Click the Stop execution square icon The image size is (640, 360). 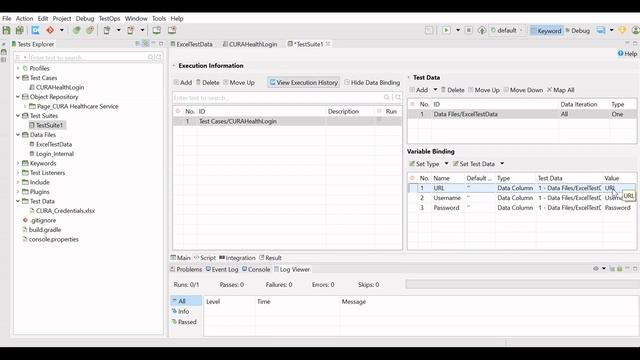click(x=469, y=30)
